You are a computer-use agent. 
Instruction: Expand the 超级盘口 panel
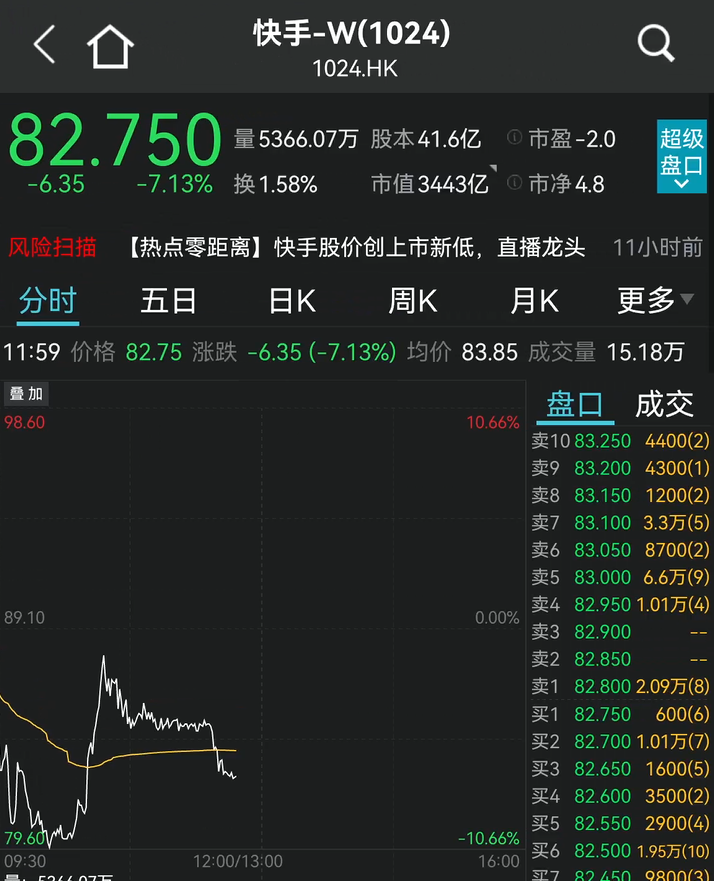(x=681, y=157)
